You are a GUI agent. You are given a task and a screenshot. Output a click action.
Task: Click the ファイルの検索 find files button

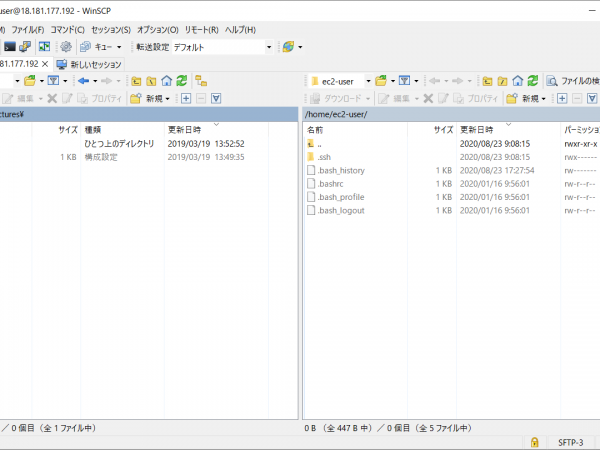(572, 81)
